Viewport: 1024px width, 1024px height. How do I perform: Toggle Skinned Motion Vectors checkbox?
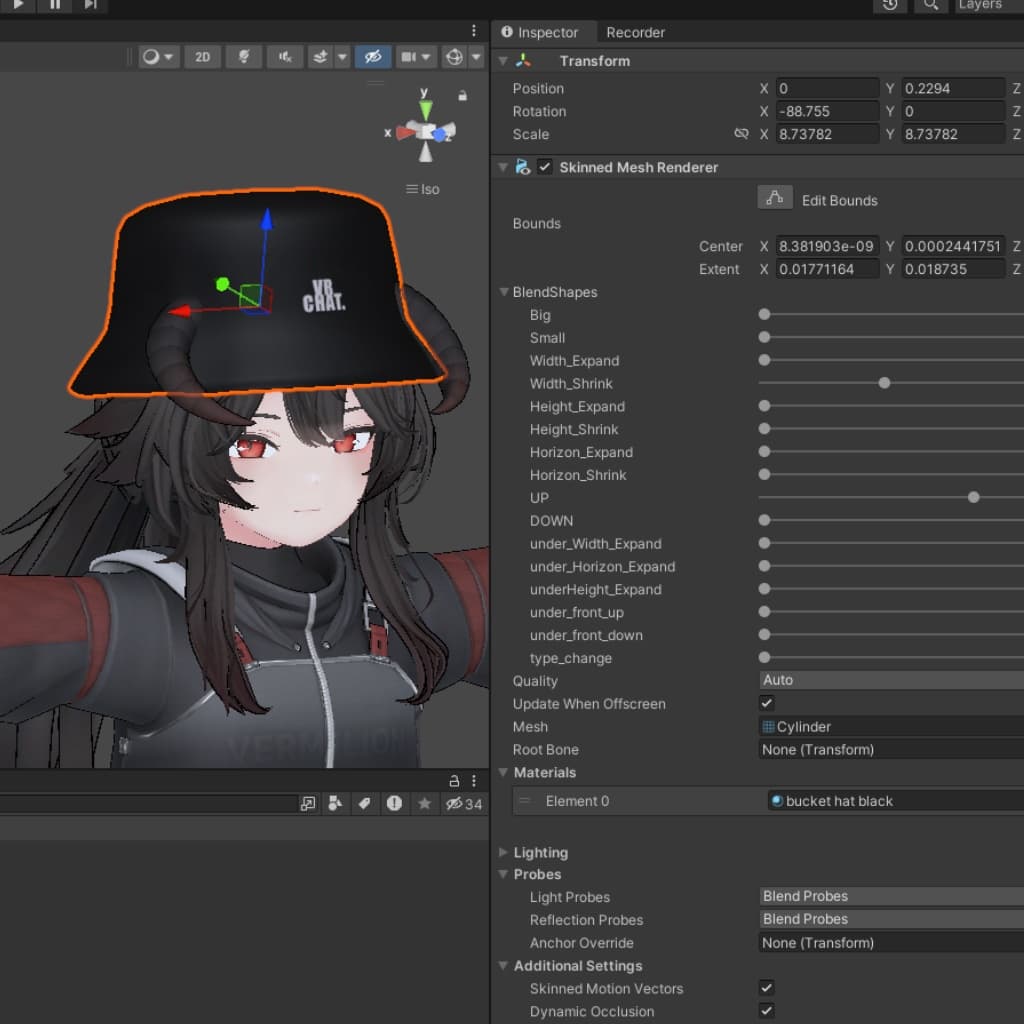pos(767,988)
